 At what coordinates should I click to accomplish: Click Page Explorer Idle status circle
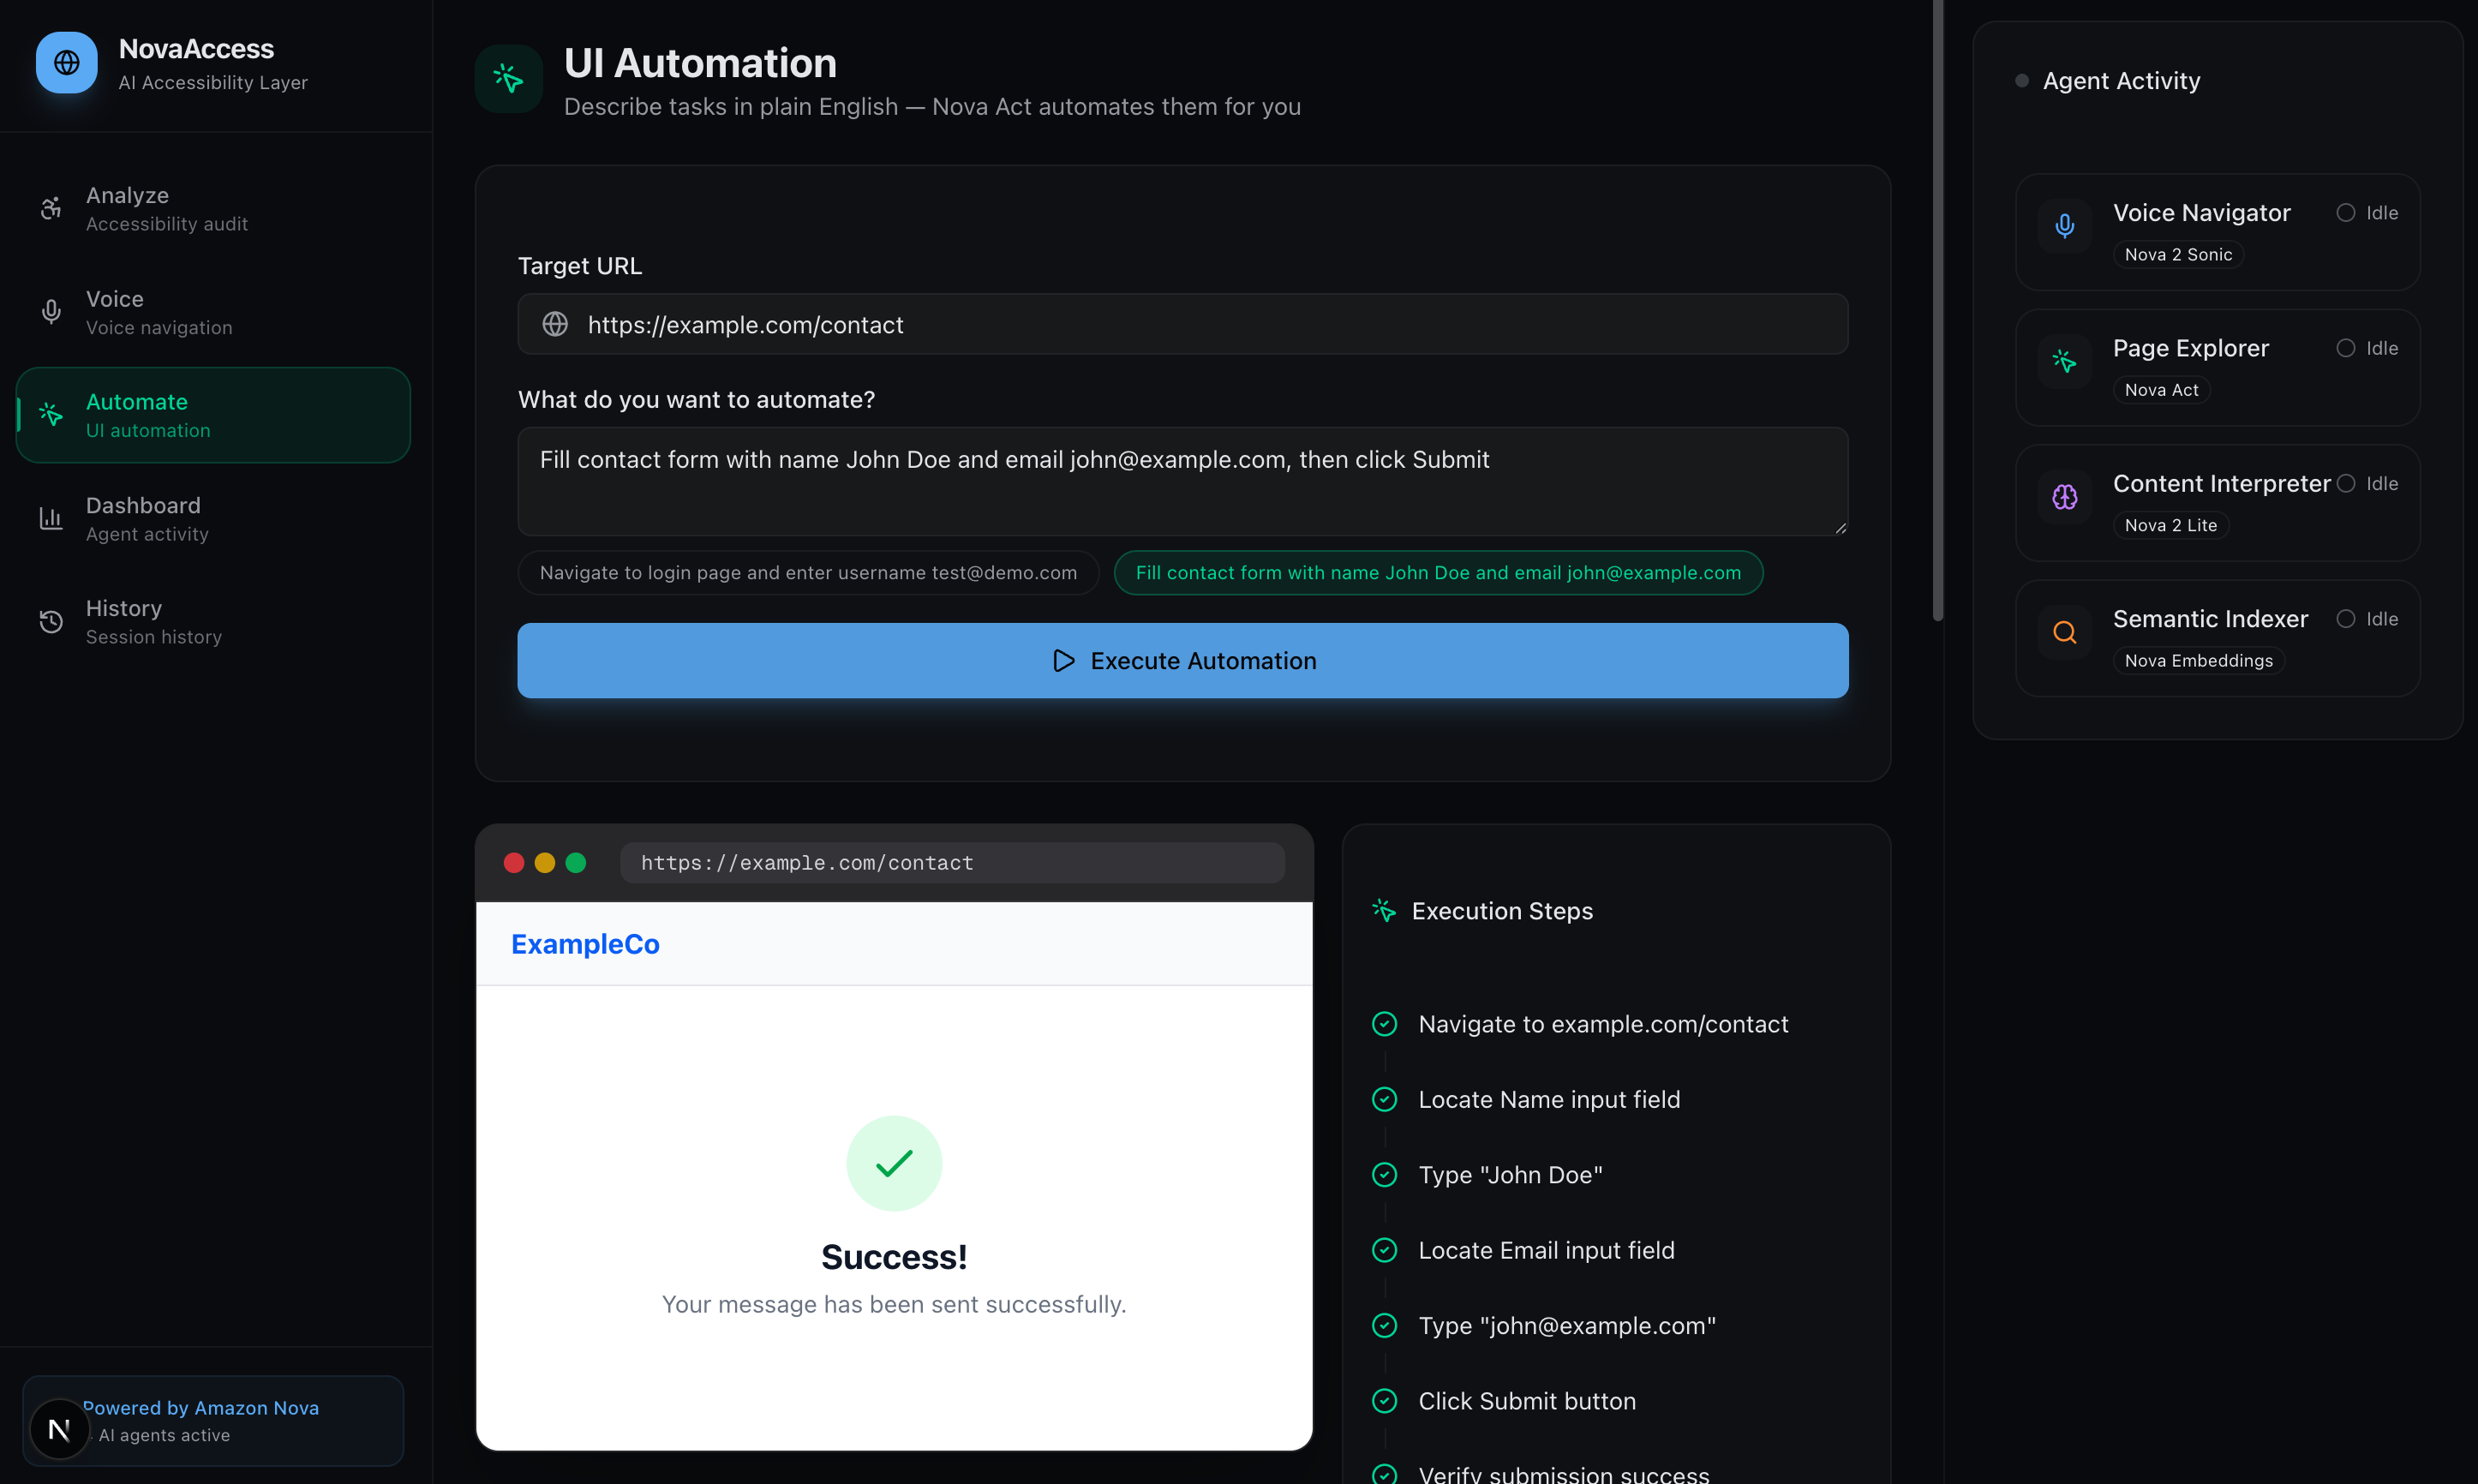tap(2345, 348)
